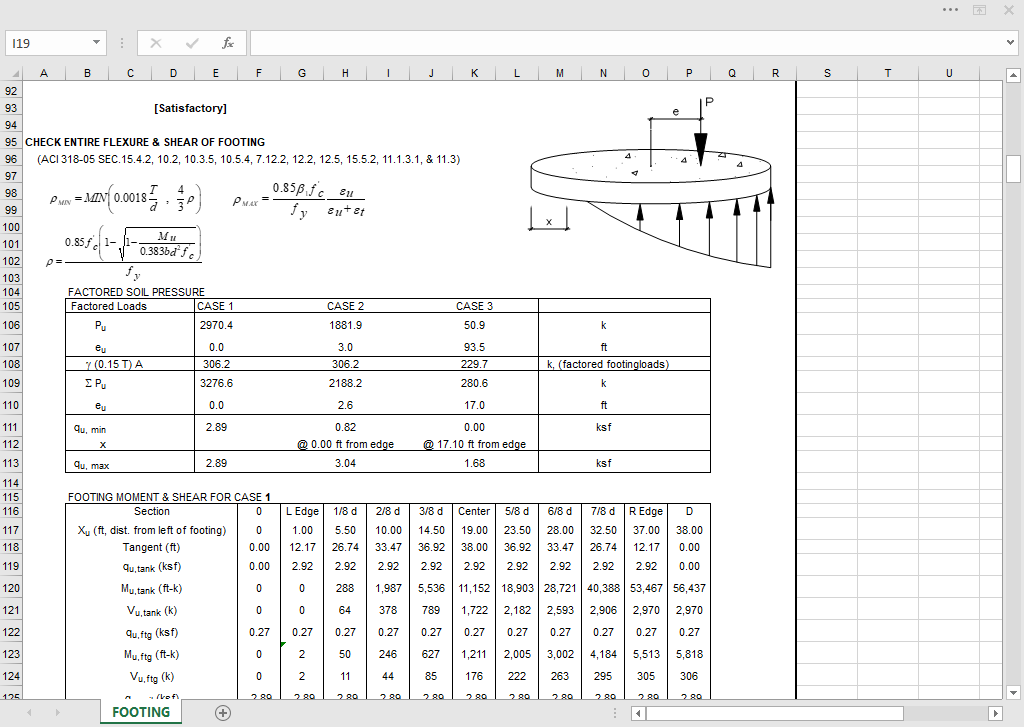Open the three-dot more options menu
The width and height of the screenshot is (1024, 727).
point(951,10)
